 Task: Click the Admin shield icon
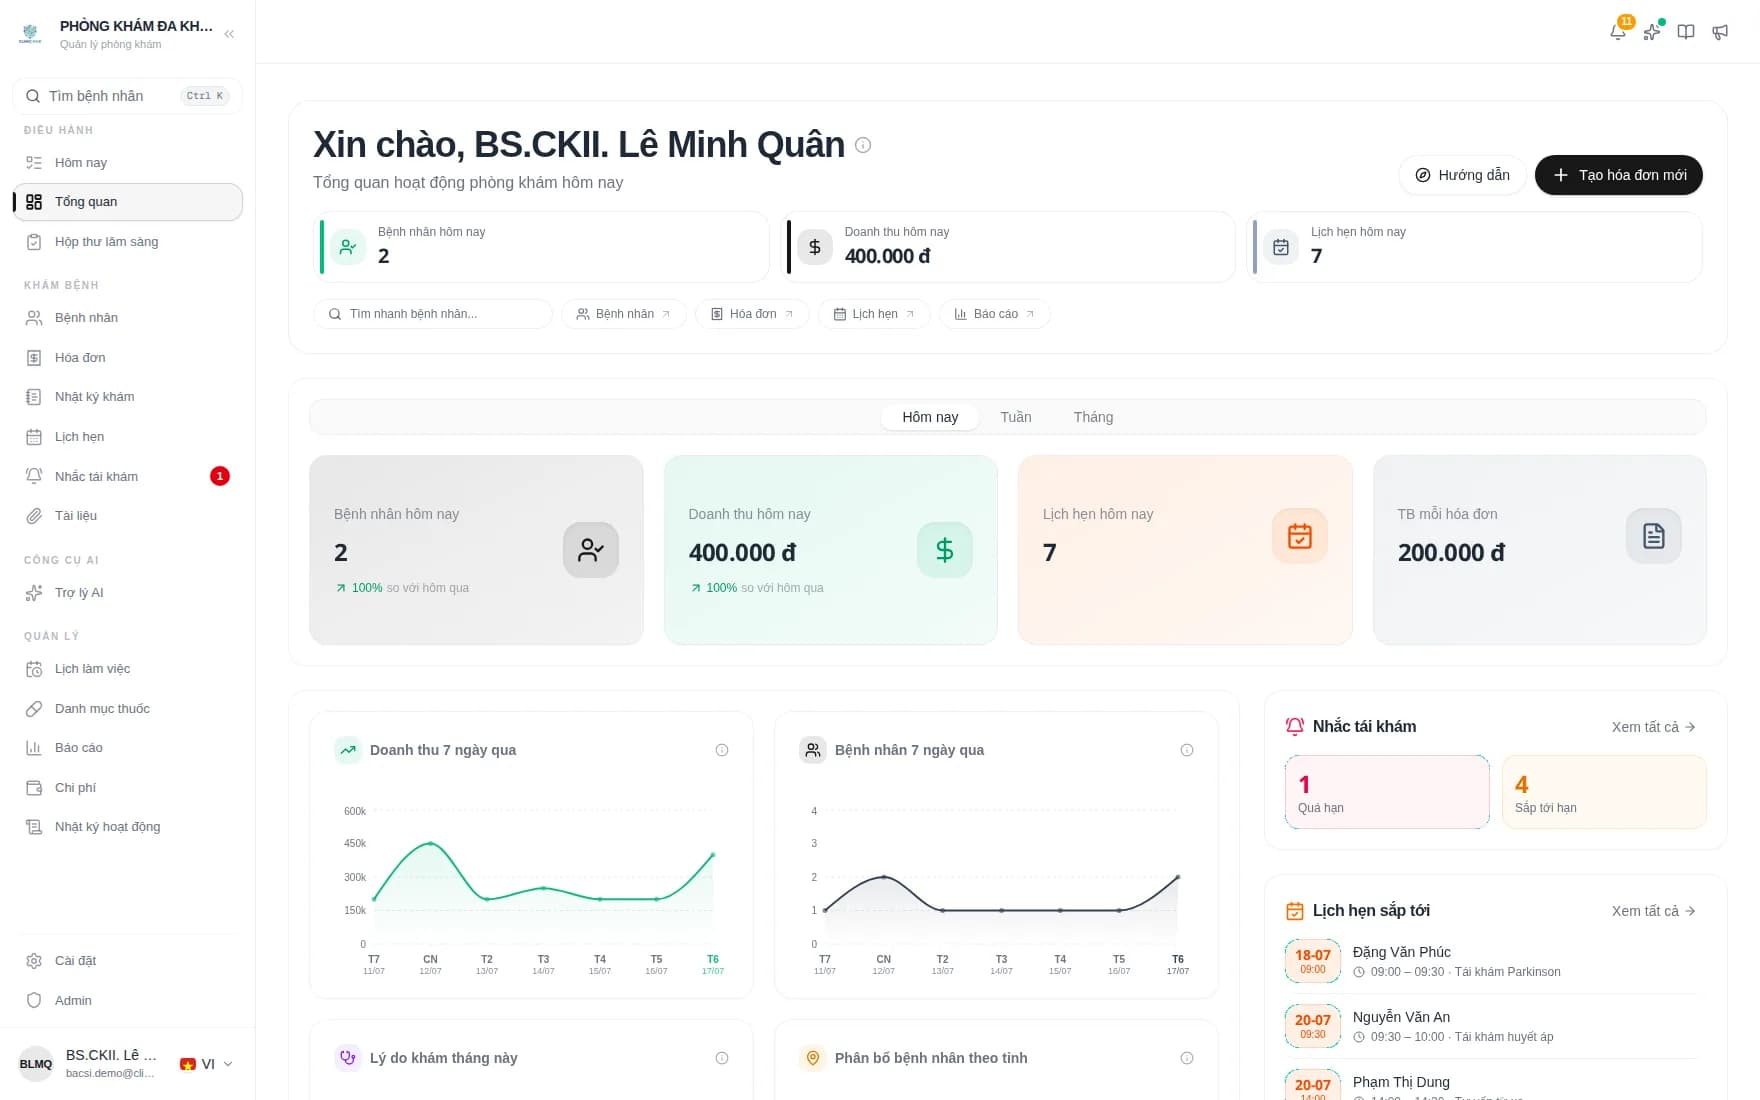[34, 1000]
